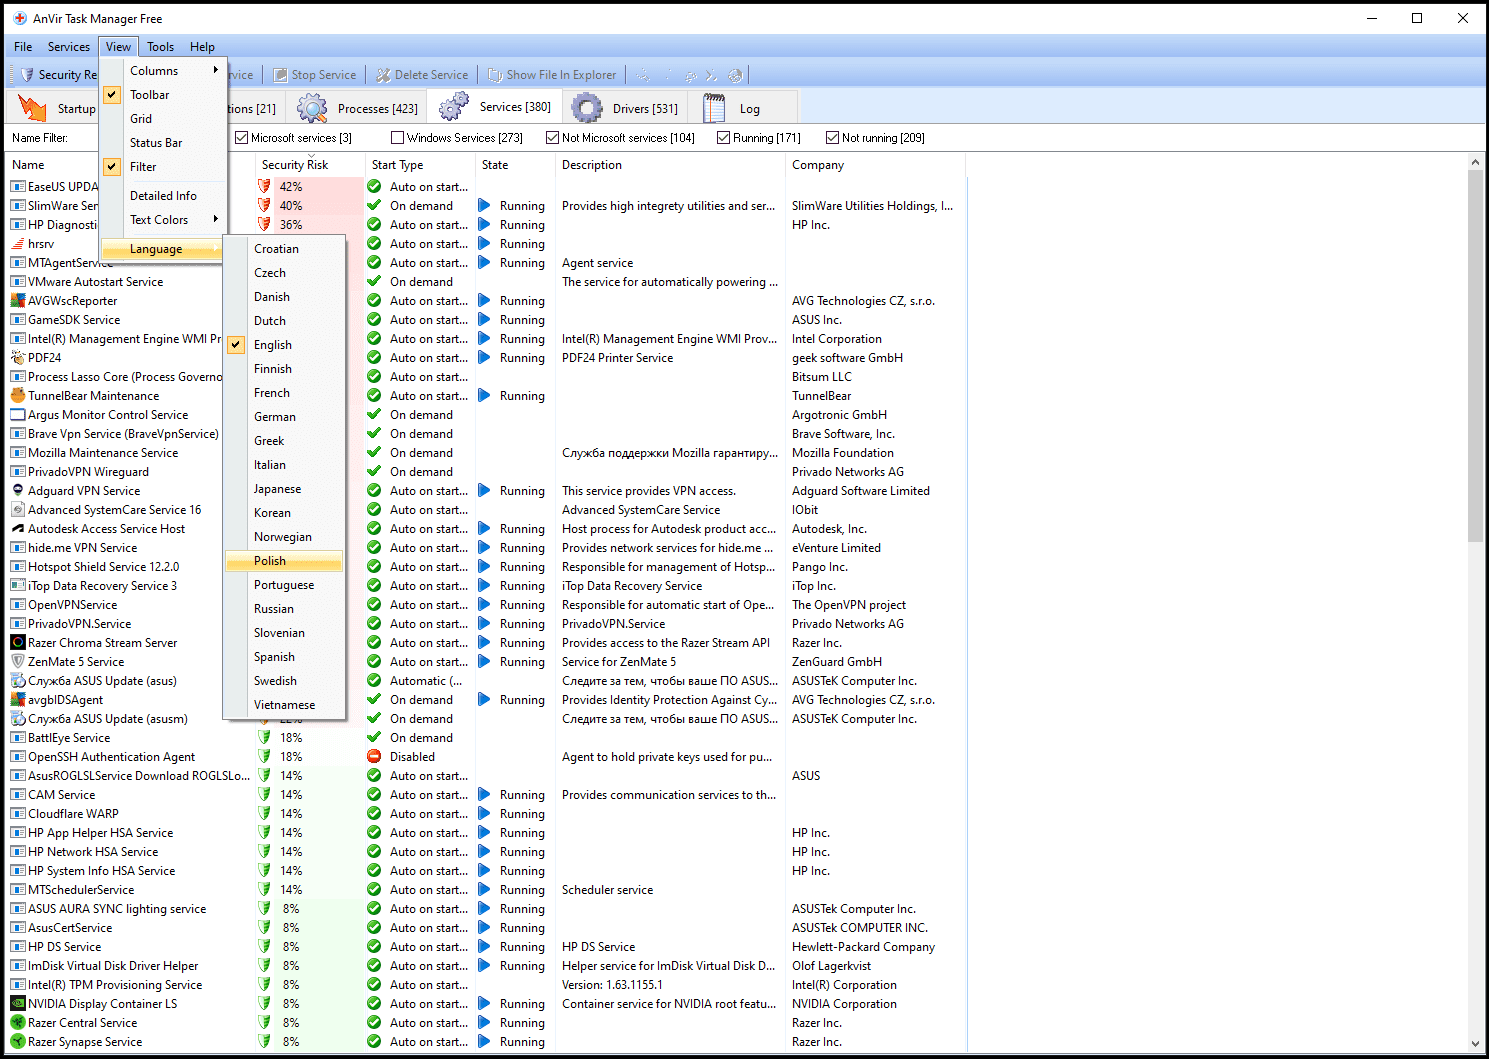Click the Razer Synapse Service icon
The width and height of the screenshot is (1489, 1059).
coord(18,1042)
